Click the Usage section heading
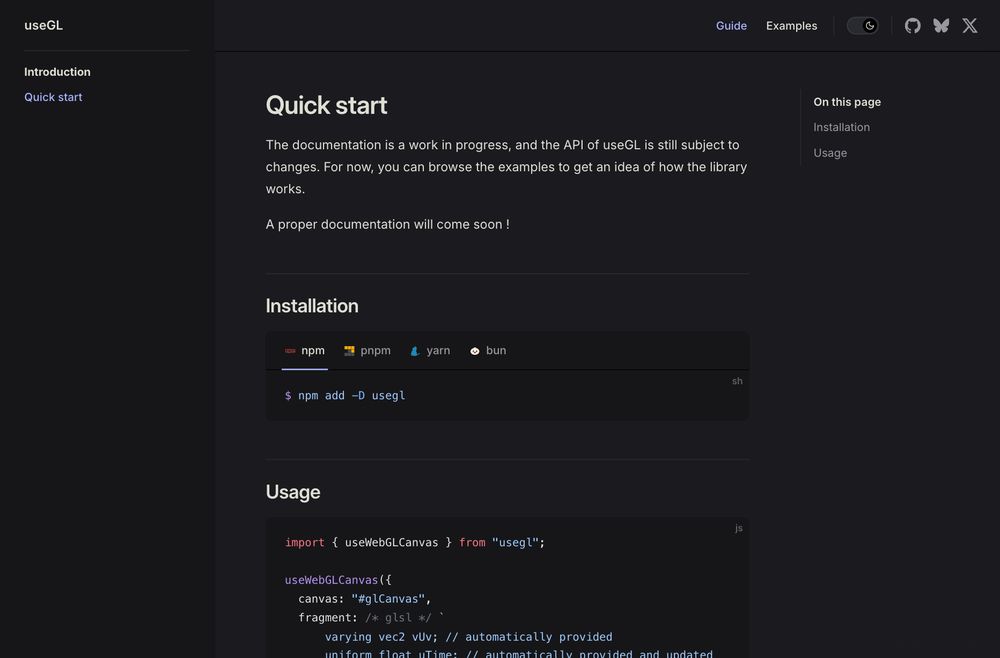Viewport: 1000px width, 658px height. [293, 492]
